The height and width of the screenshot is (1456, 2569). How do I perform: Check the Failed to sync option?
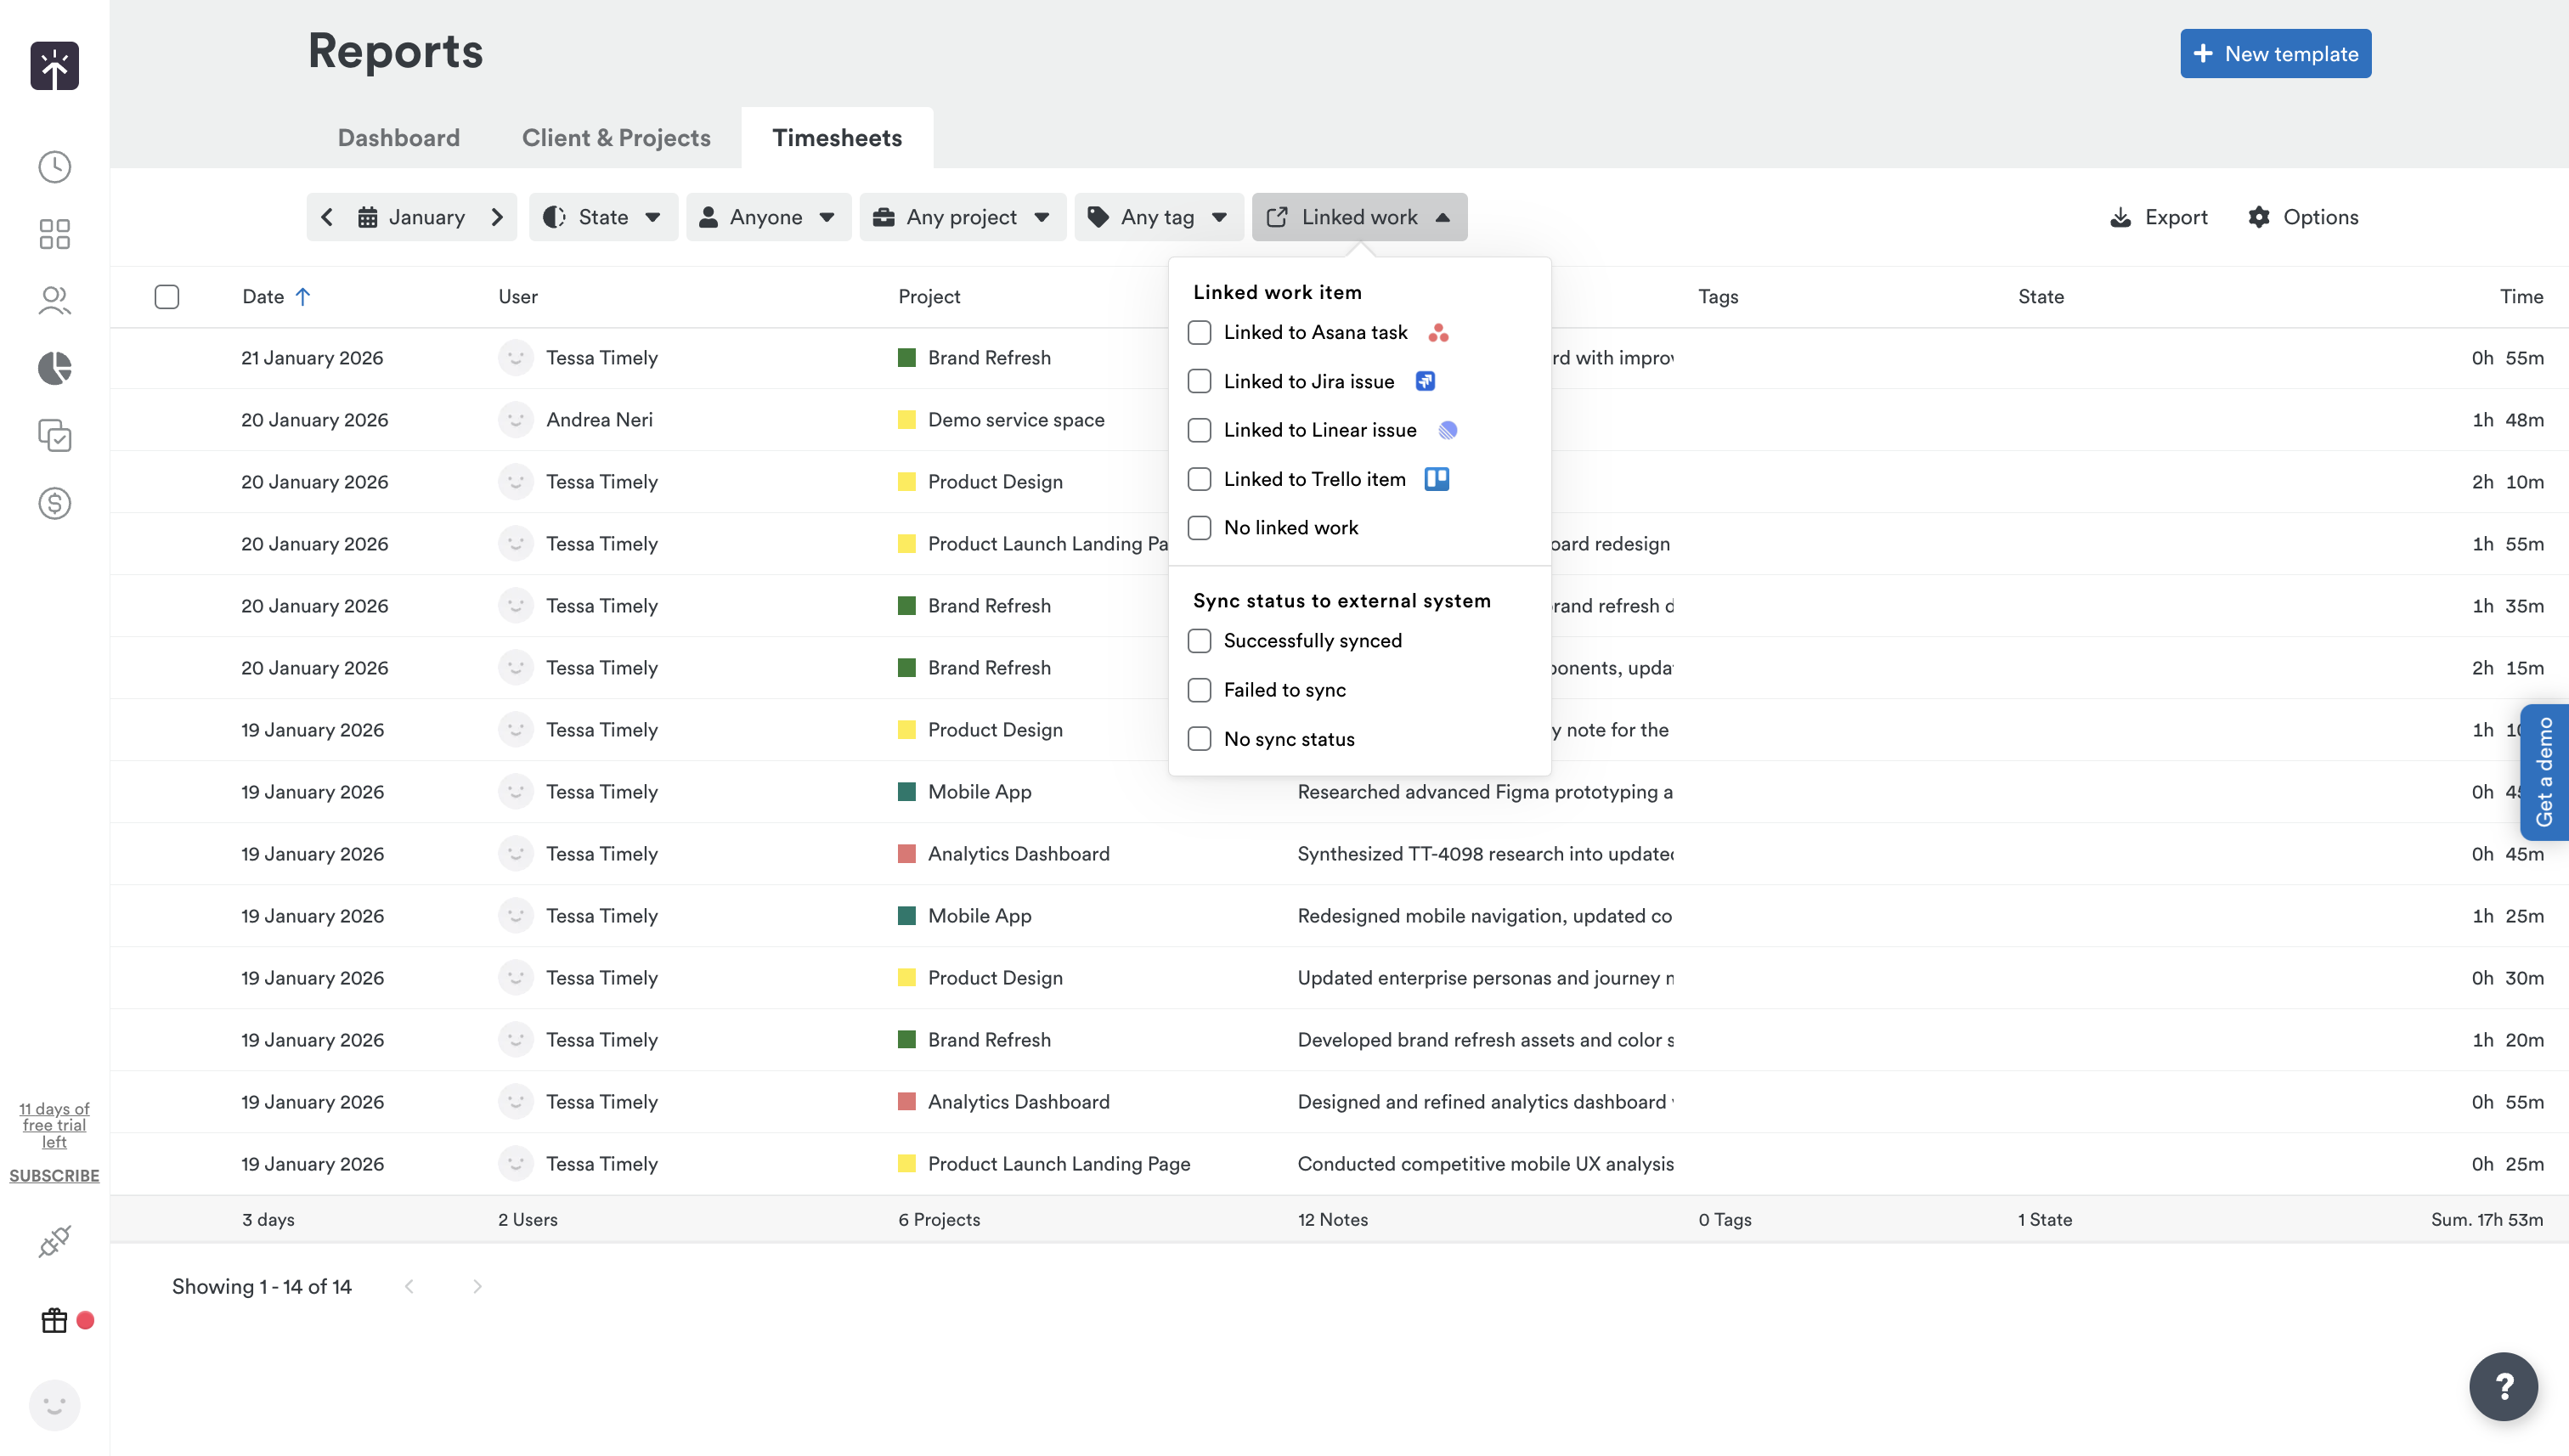(1199, 689)
